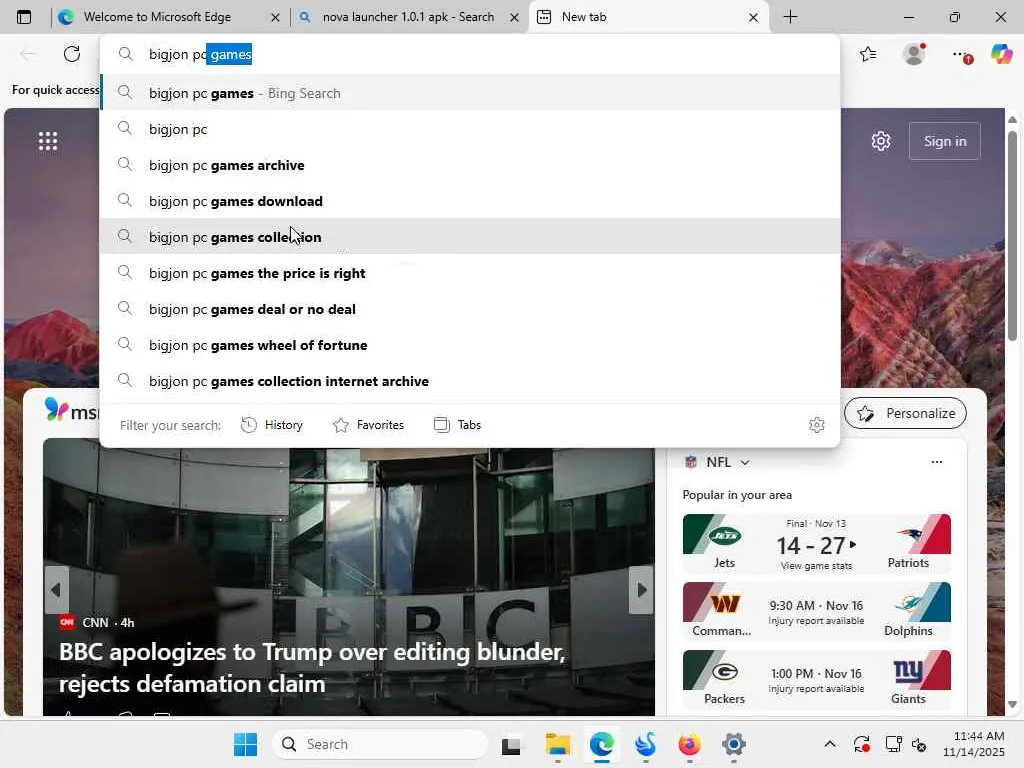The image size is (1024, 768).
Task: Open the blue swirl taskbar app icon
Action: tap(645, 744)
